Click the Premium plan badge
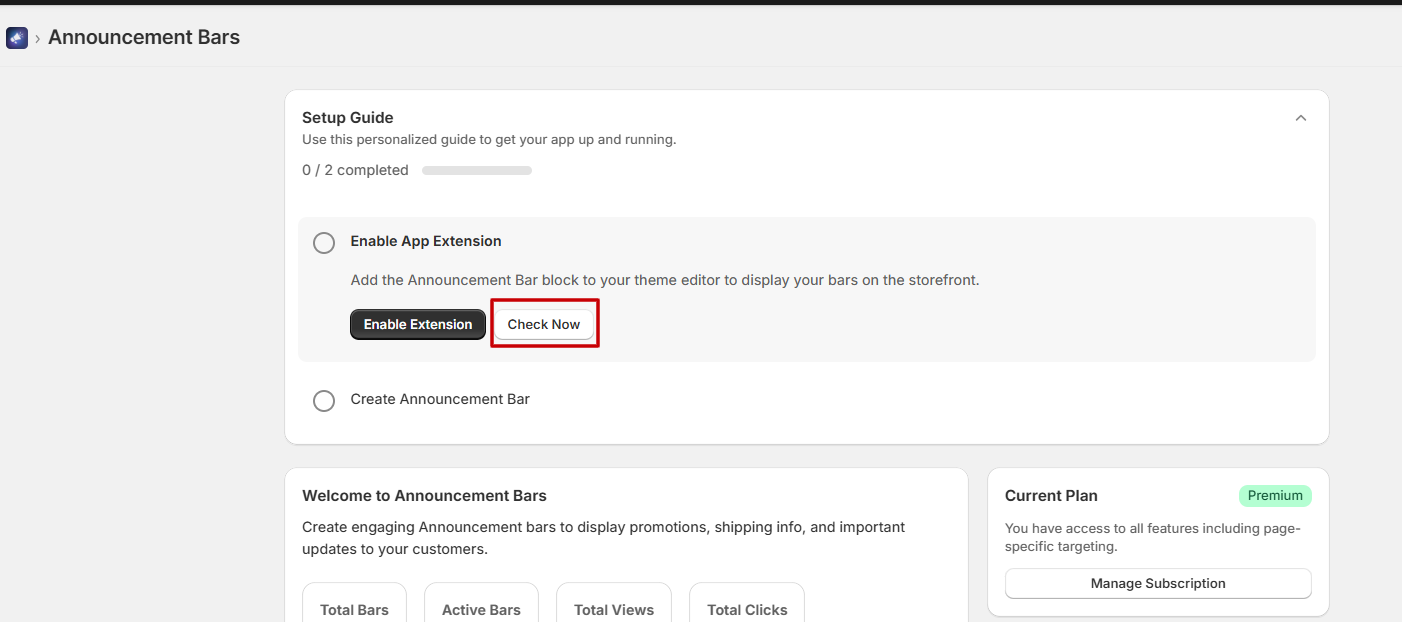1402x622 pixels. pos(1274,496)
